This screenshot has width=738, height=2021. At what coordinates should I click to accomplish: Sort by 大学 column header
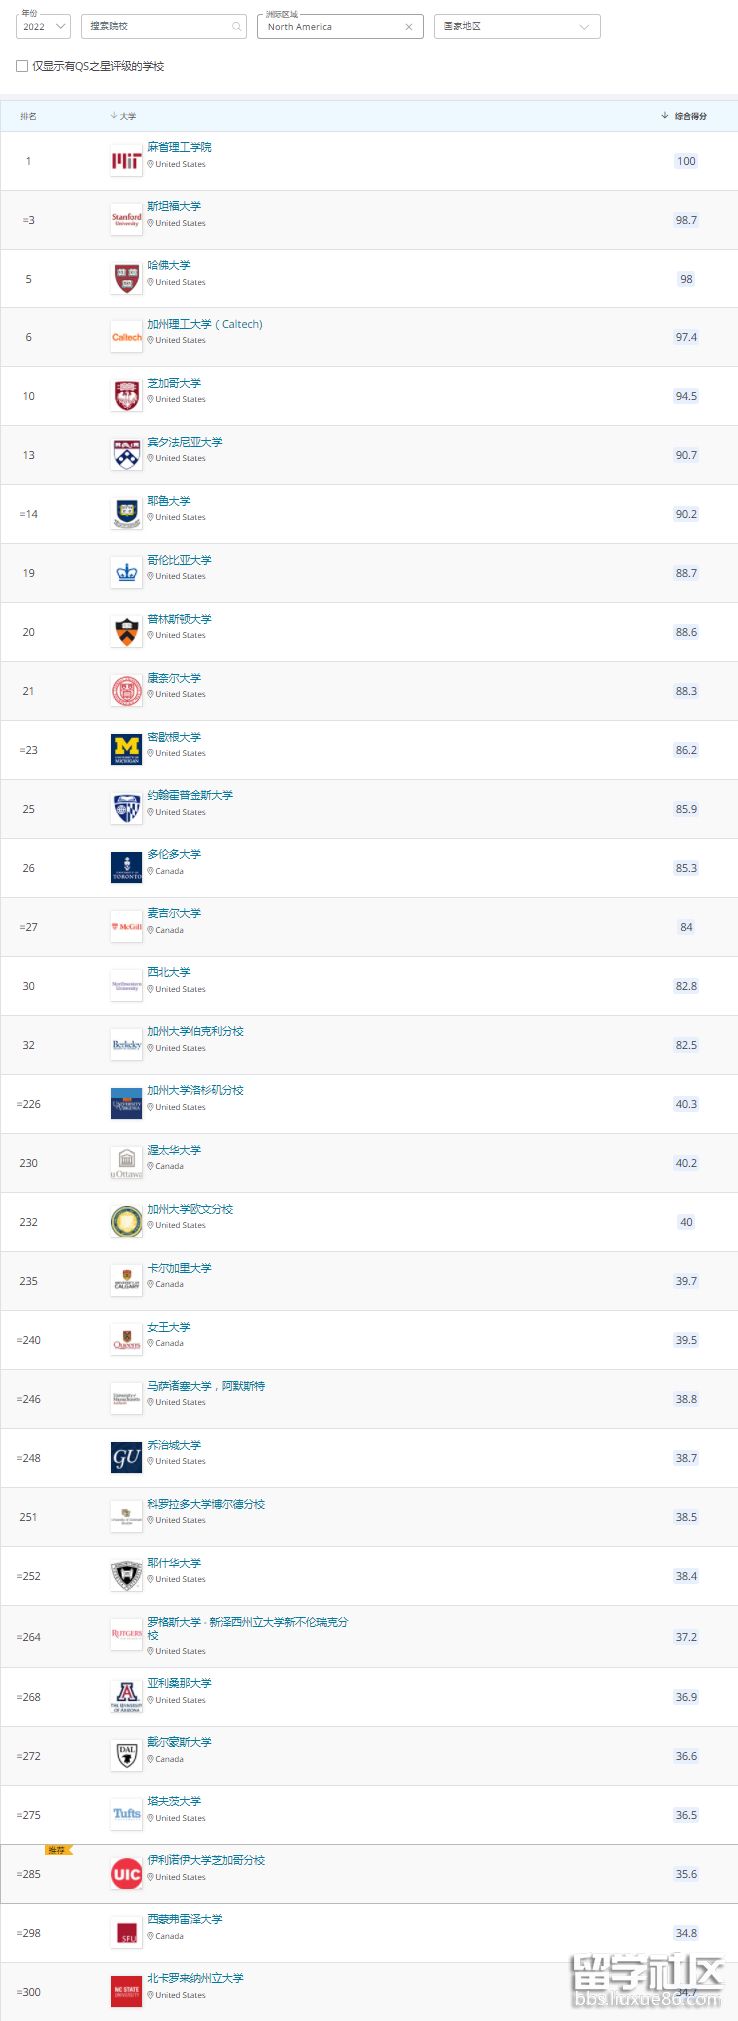[x=127, y=116]
